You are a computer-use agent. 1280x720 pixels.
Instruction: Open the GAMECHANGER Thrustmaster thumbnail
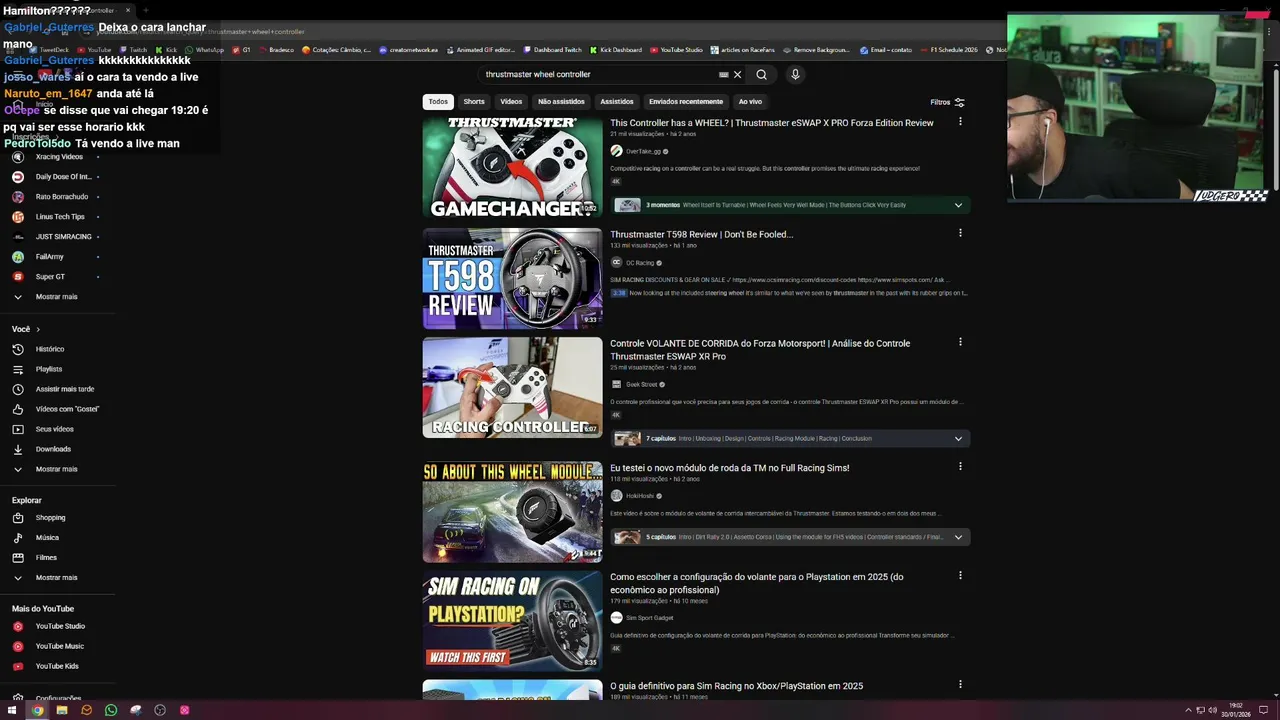(512, 169)
